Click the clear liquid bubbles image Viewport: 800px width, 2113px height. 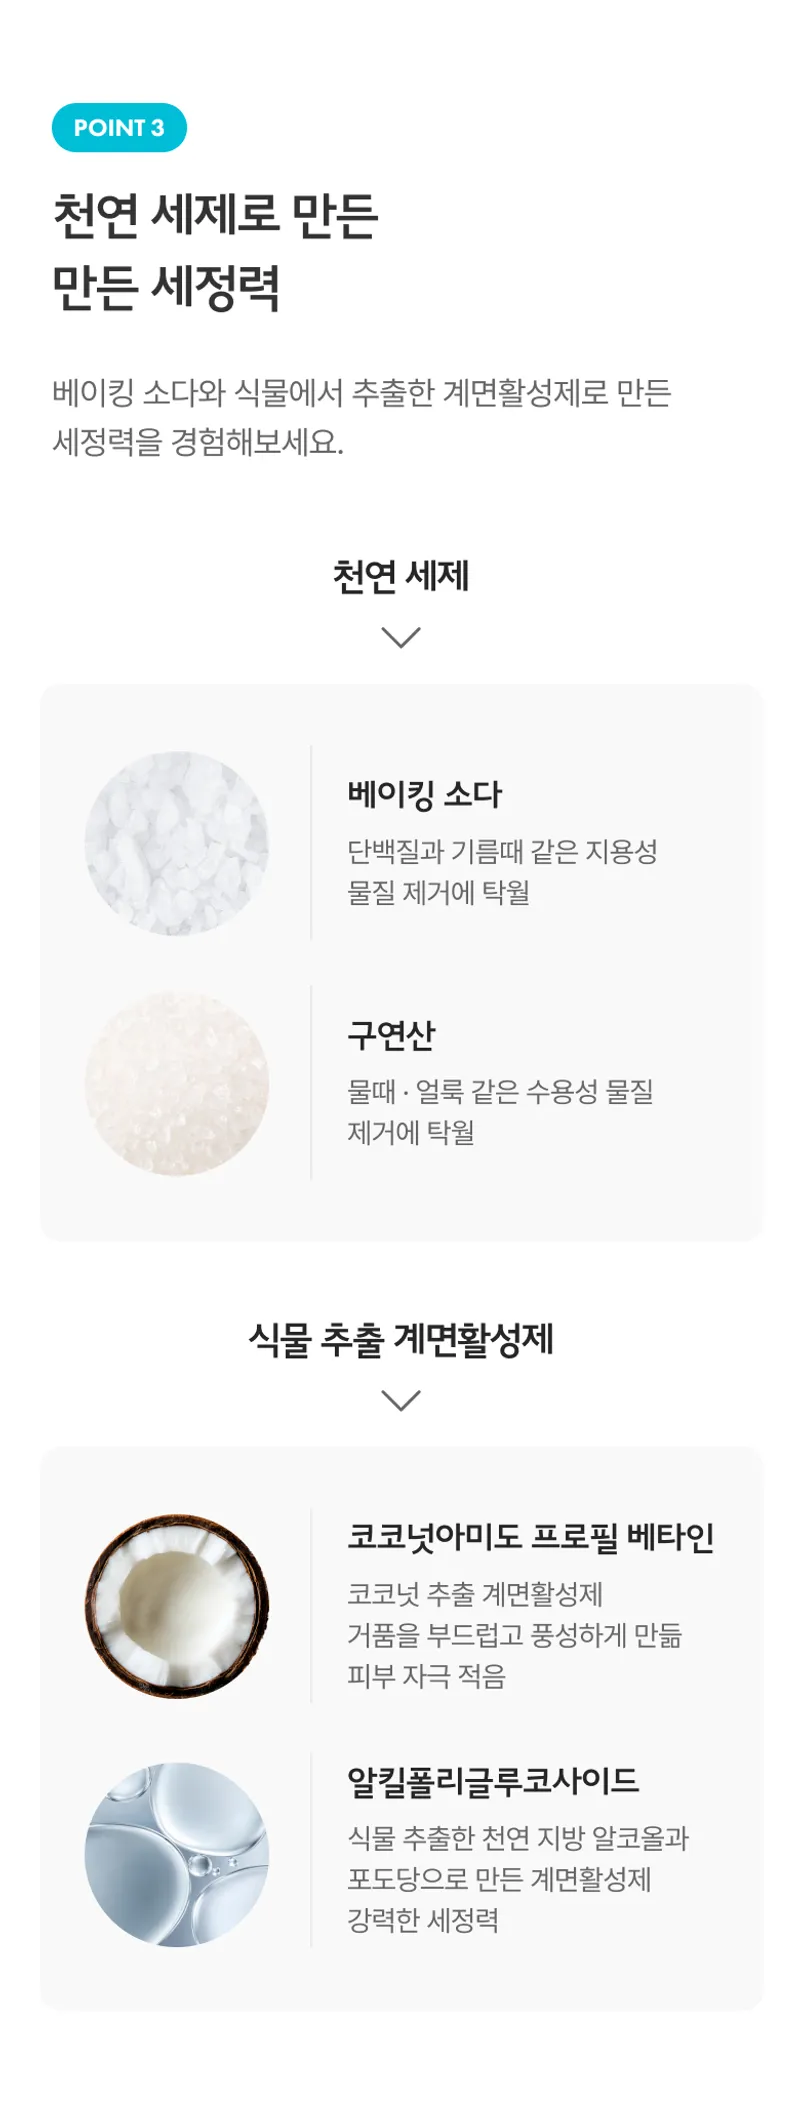click(177, 1854)
